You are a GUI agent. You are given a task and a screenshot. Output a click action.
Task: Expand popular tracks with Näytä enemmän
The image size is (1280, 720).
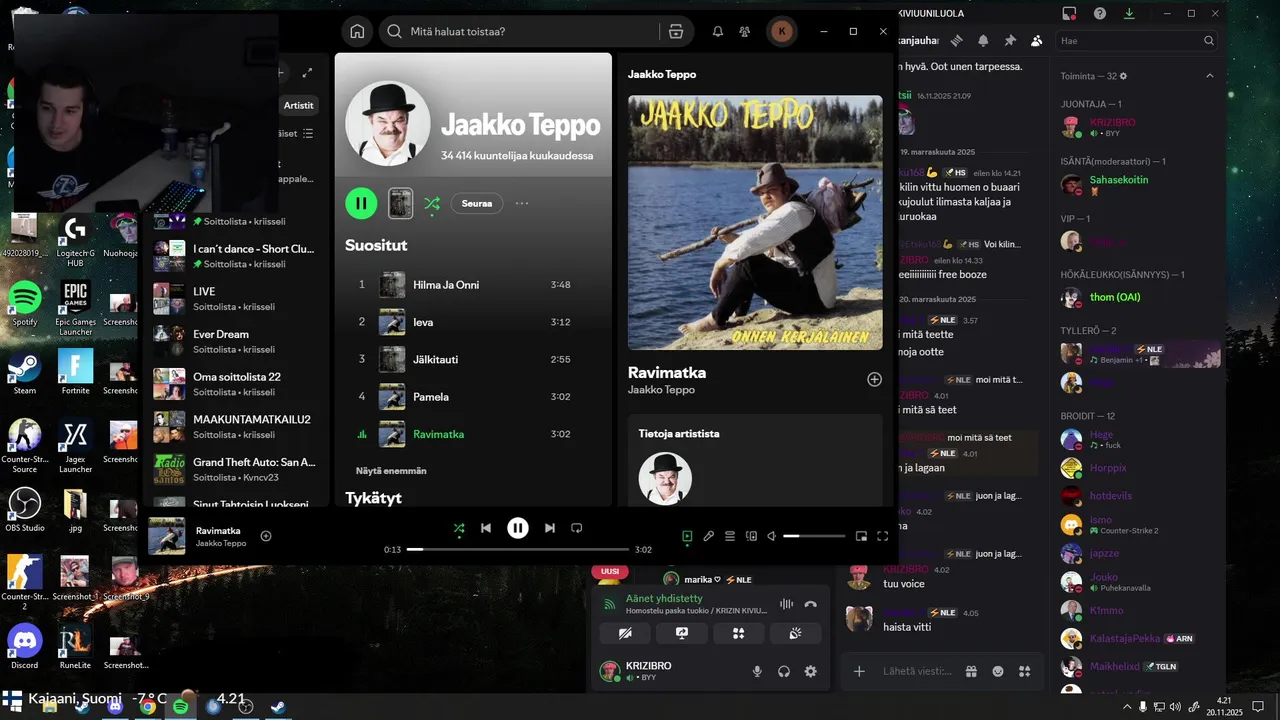pyautogui.click(x=391, y=471)
